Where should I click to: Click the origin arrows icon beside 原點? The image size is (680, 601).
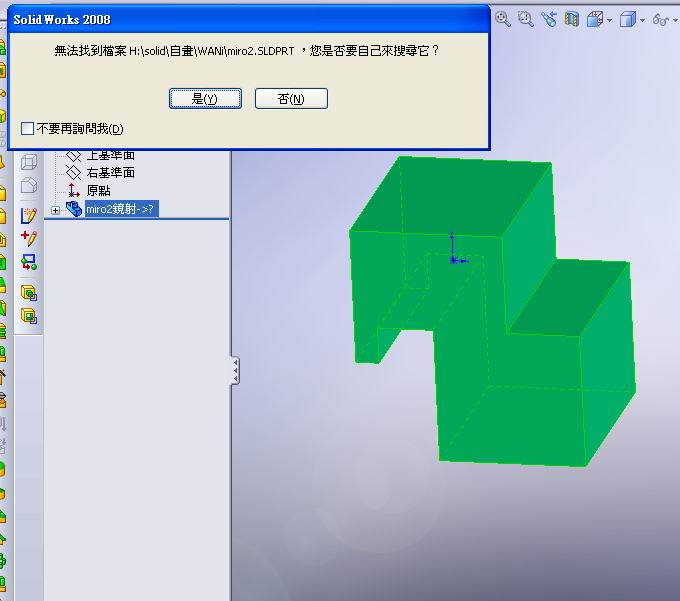[73, 190]
